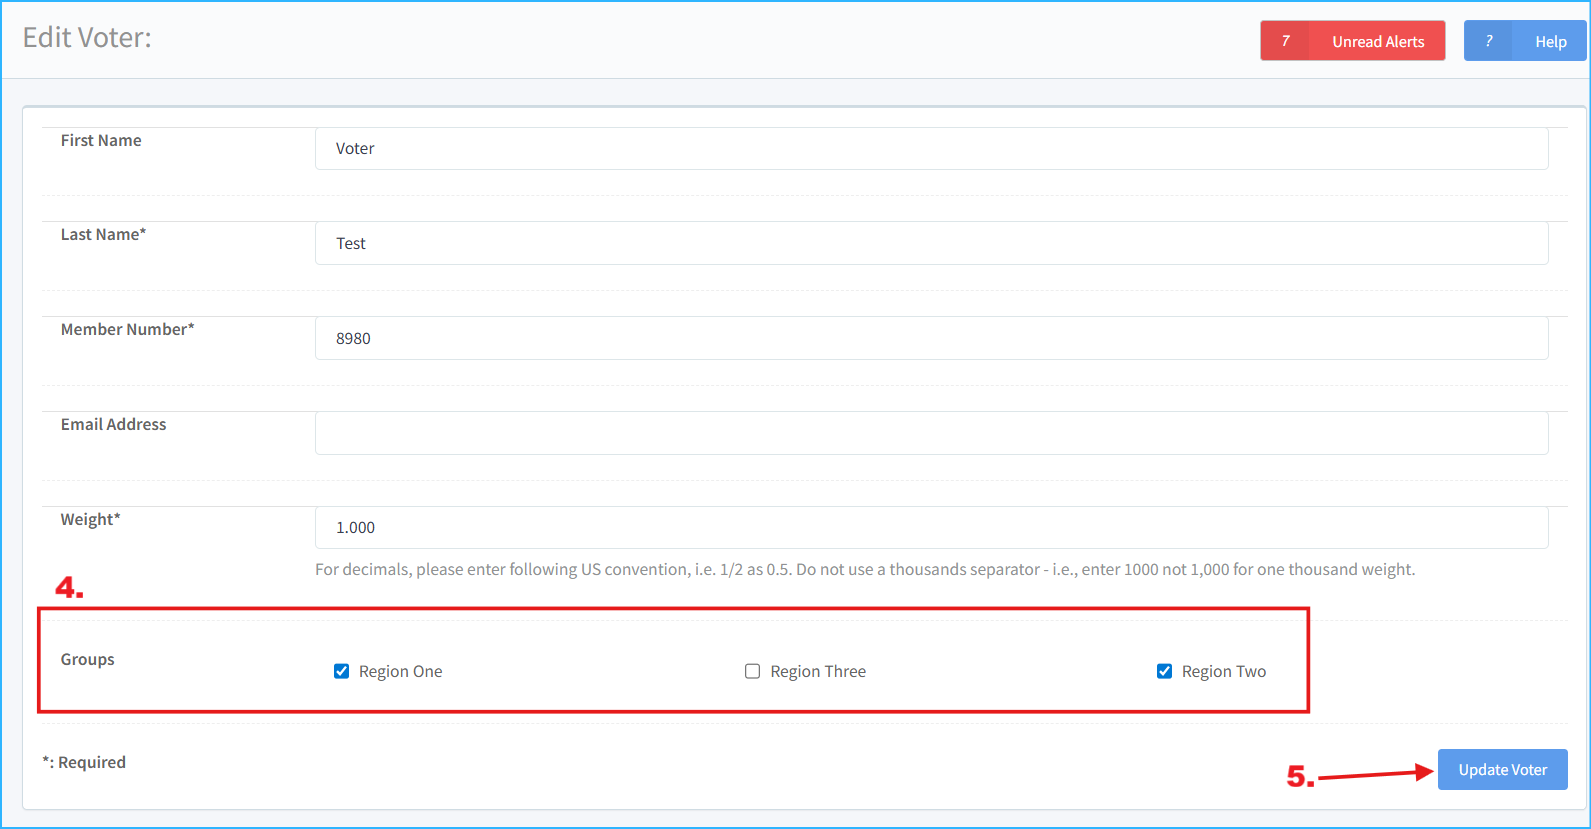The image size is (1591, 829).
Task: Click the red 7 alert count badge
Action: 1285,41
